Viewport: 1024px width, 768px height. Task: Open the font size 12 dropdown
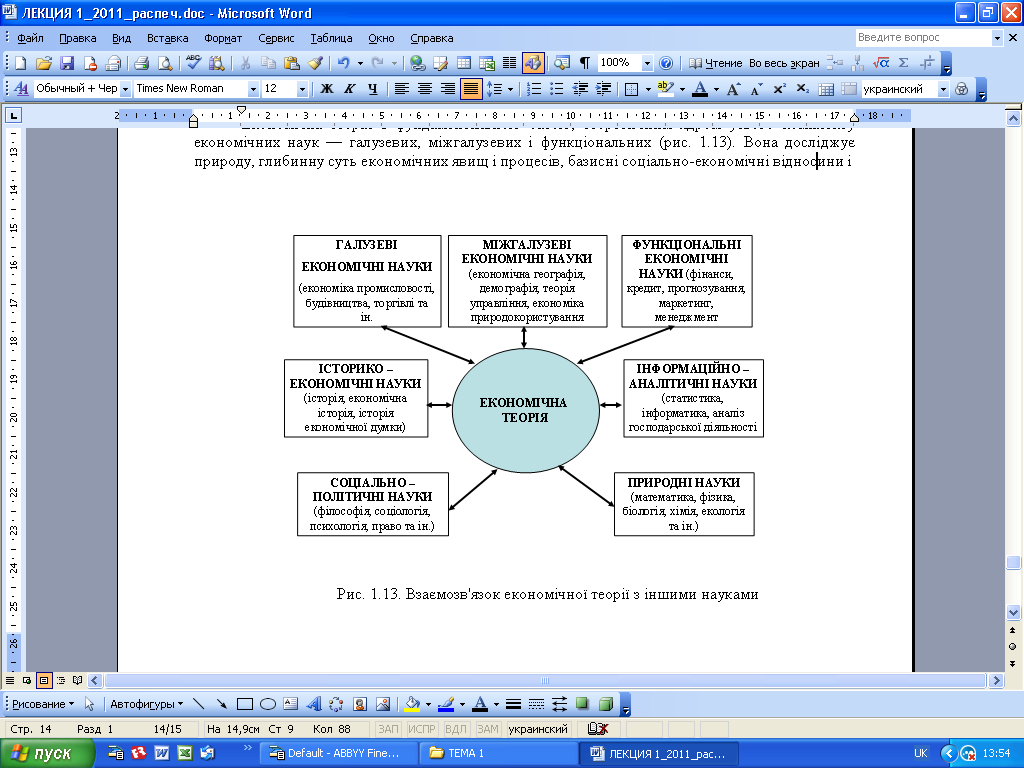(x=302, y=89)
